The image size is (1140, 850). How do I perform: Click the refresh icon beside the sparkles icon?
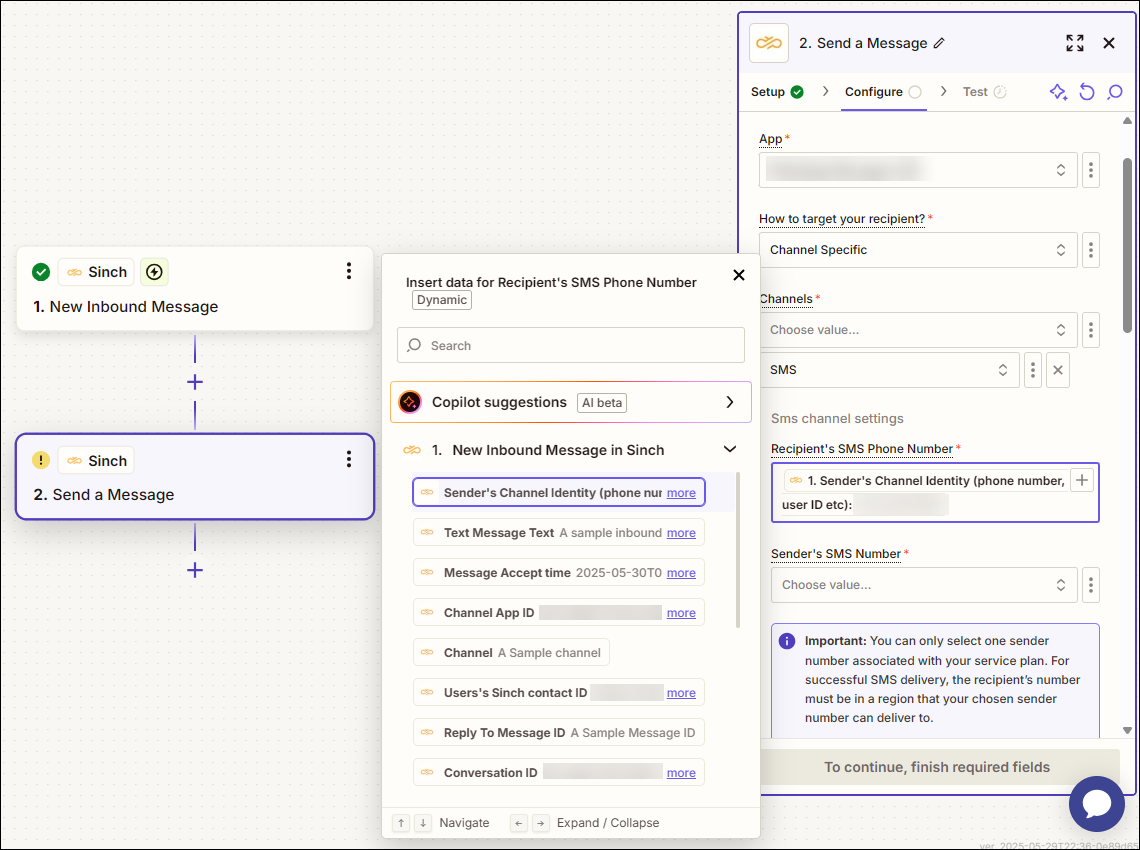1087,91
